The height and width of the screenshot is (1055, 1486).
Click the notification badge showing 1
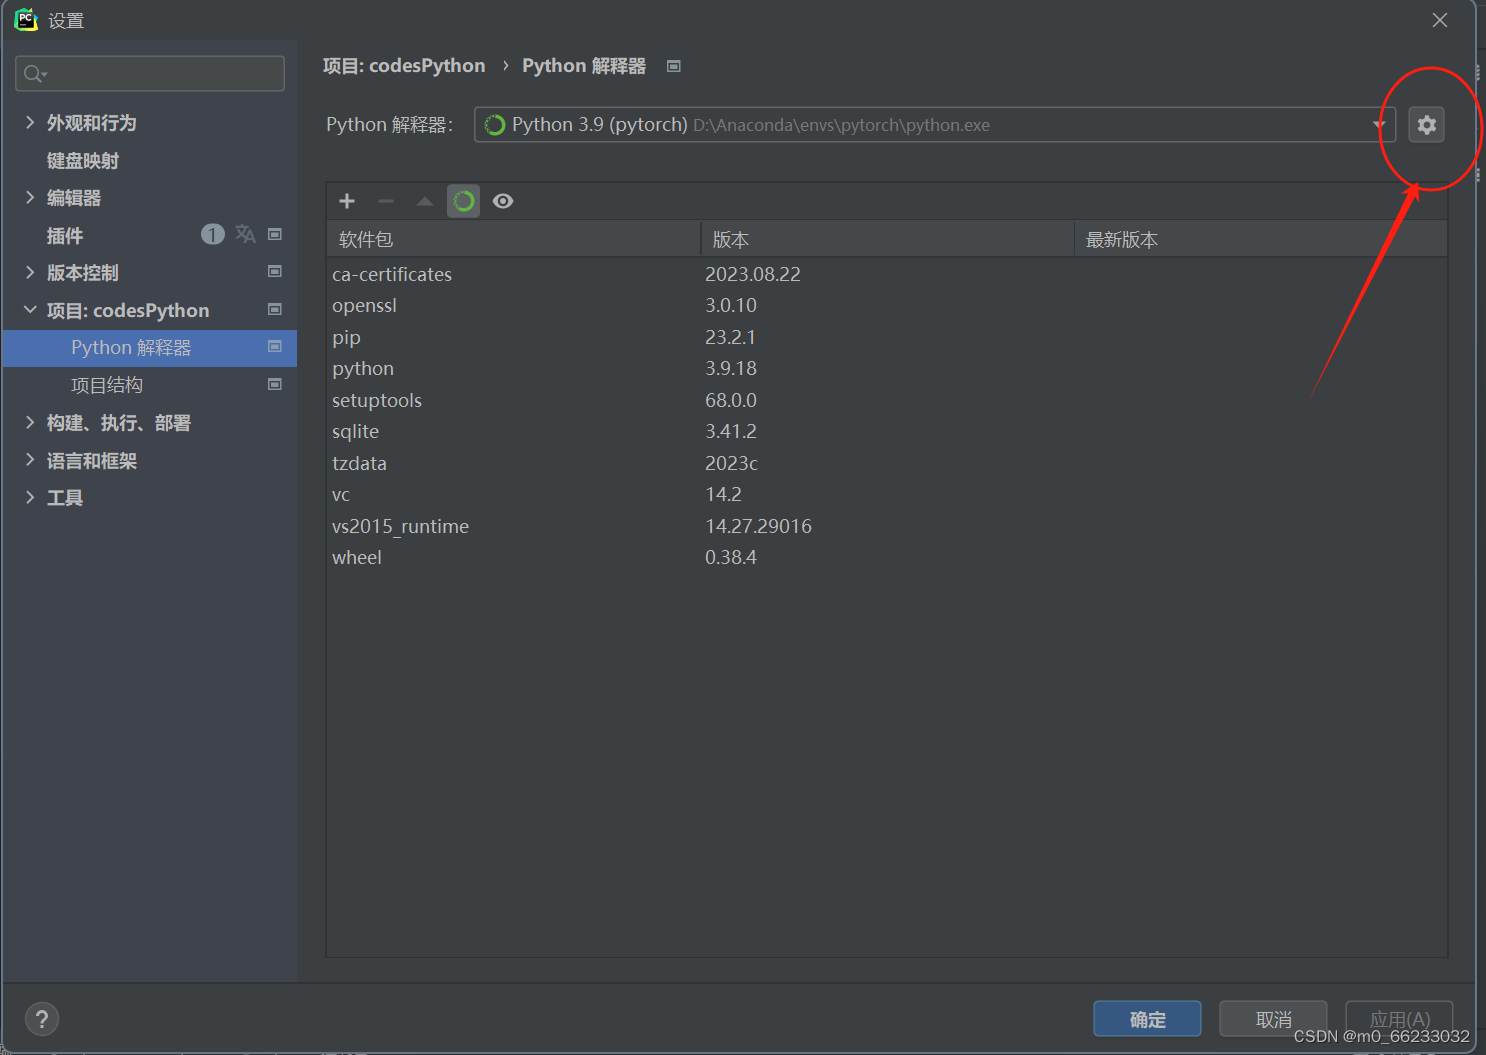point(212,234)
